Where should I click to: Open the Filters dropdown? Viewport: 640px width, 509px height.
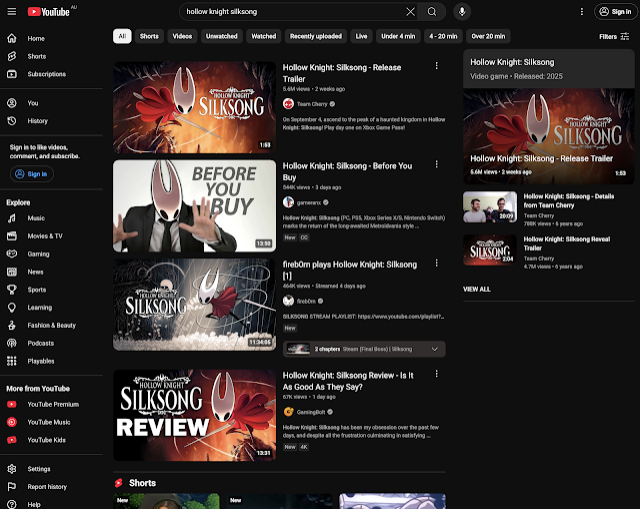pos(612,36)
